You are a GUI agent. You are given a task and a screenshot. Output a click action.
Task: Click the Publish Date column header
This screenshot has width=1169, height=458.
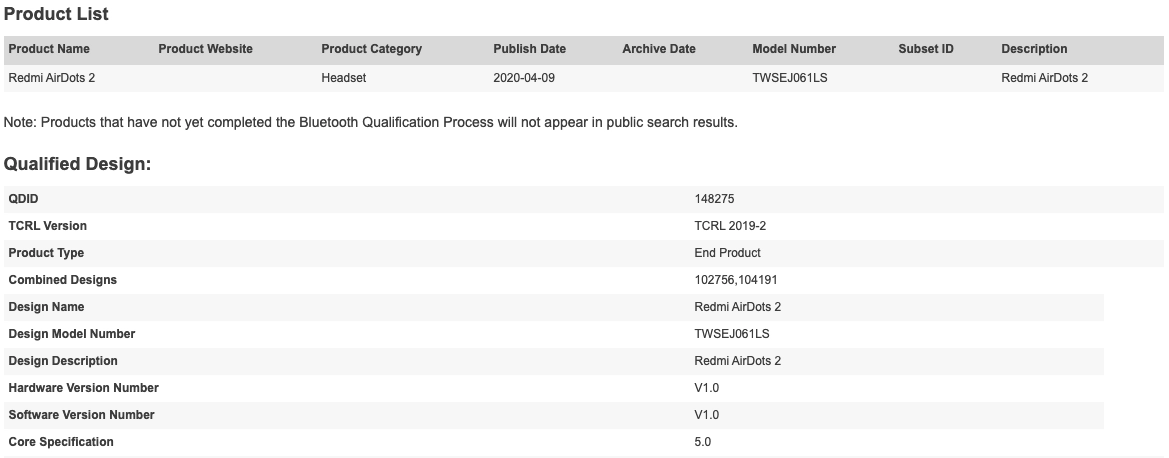[x=529, y=49]
